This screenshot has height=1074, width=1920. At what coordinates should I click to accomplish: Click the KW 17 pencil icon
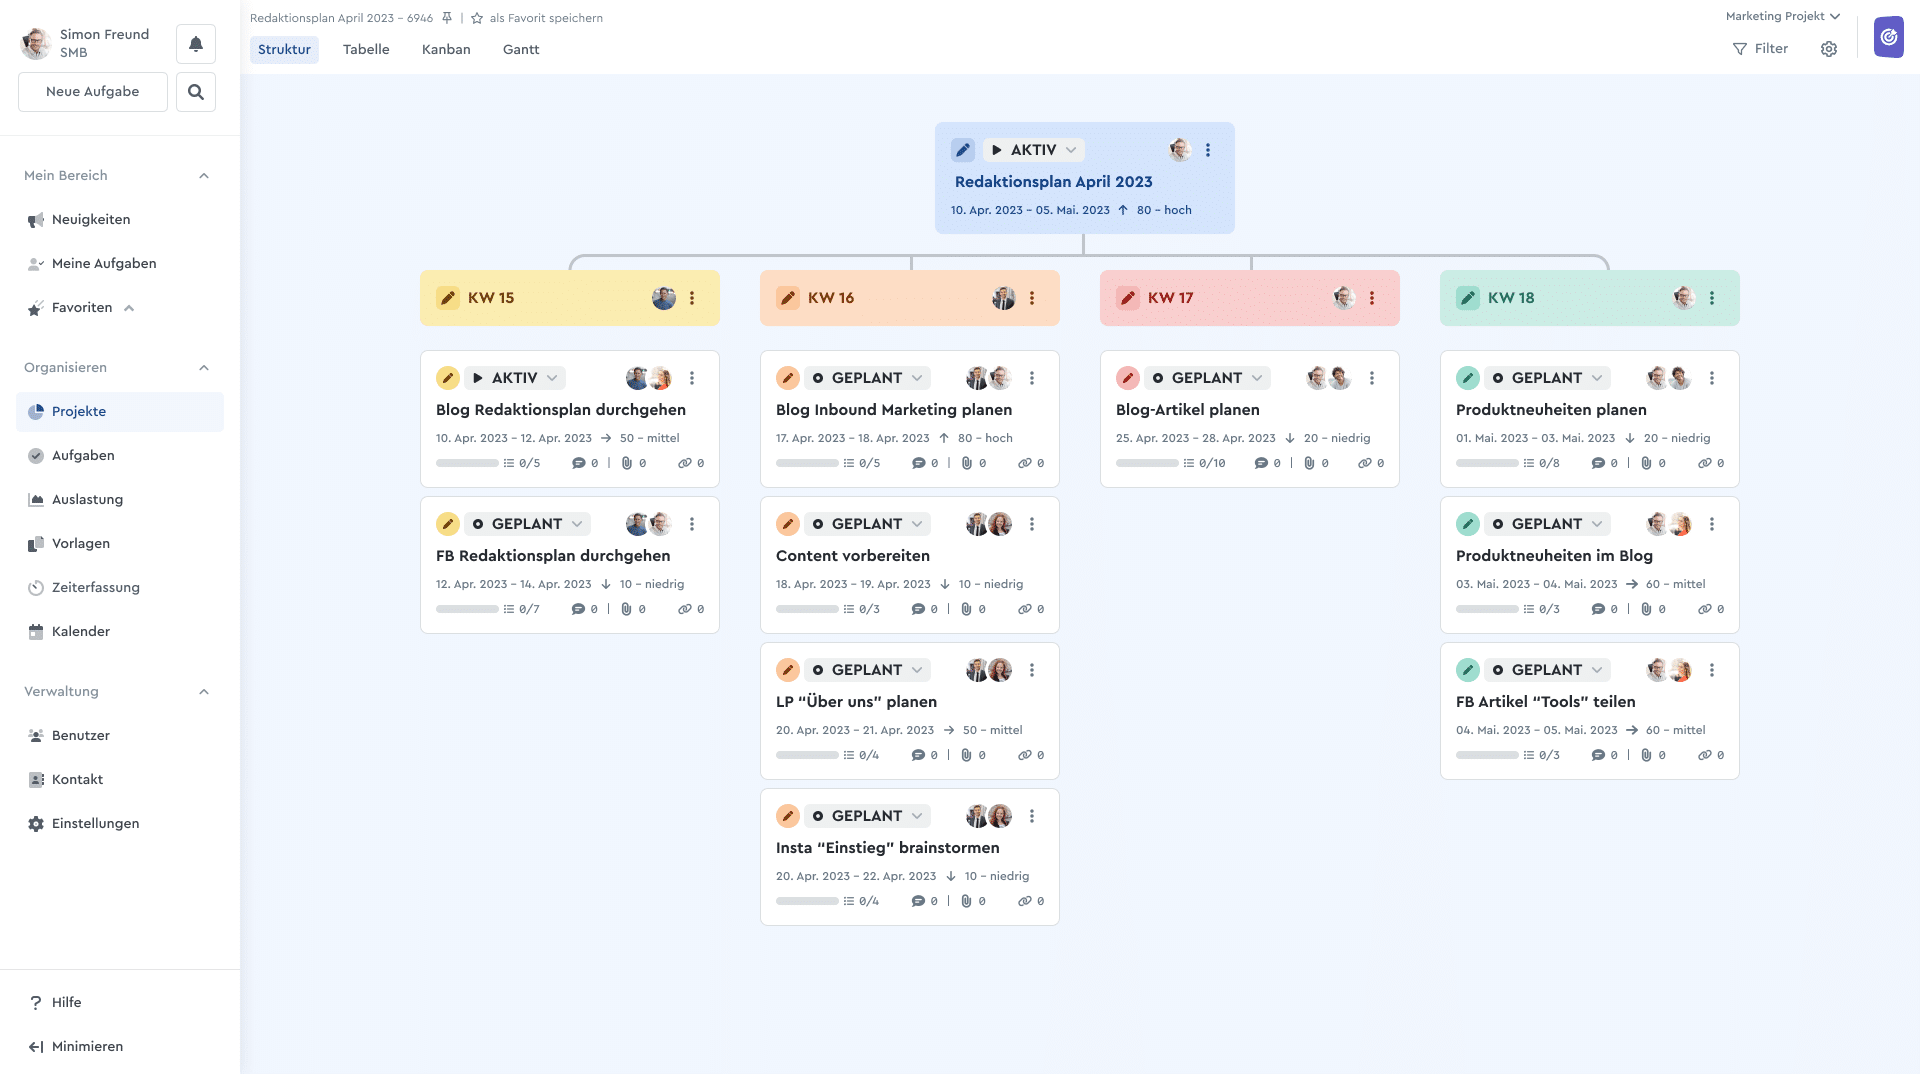click(1128, 298)
